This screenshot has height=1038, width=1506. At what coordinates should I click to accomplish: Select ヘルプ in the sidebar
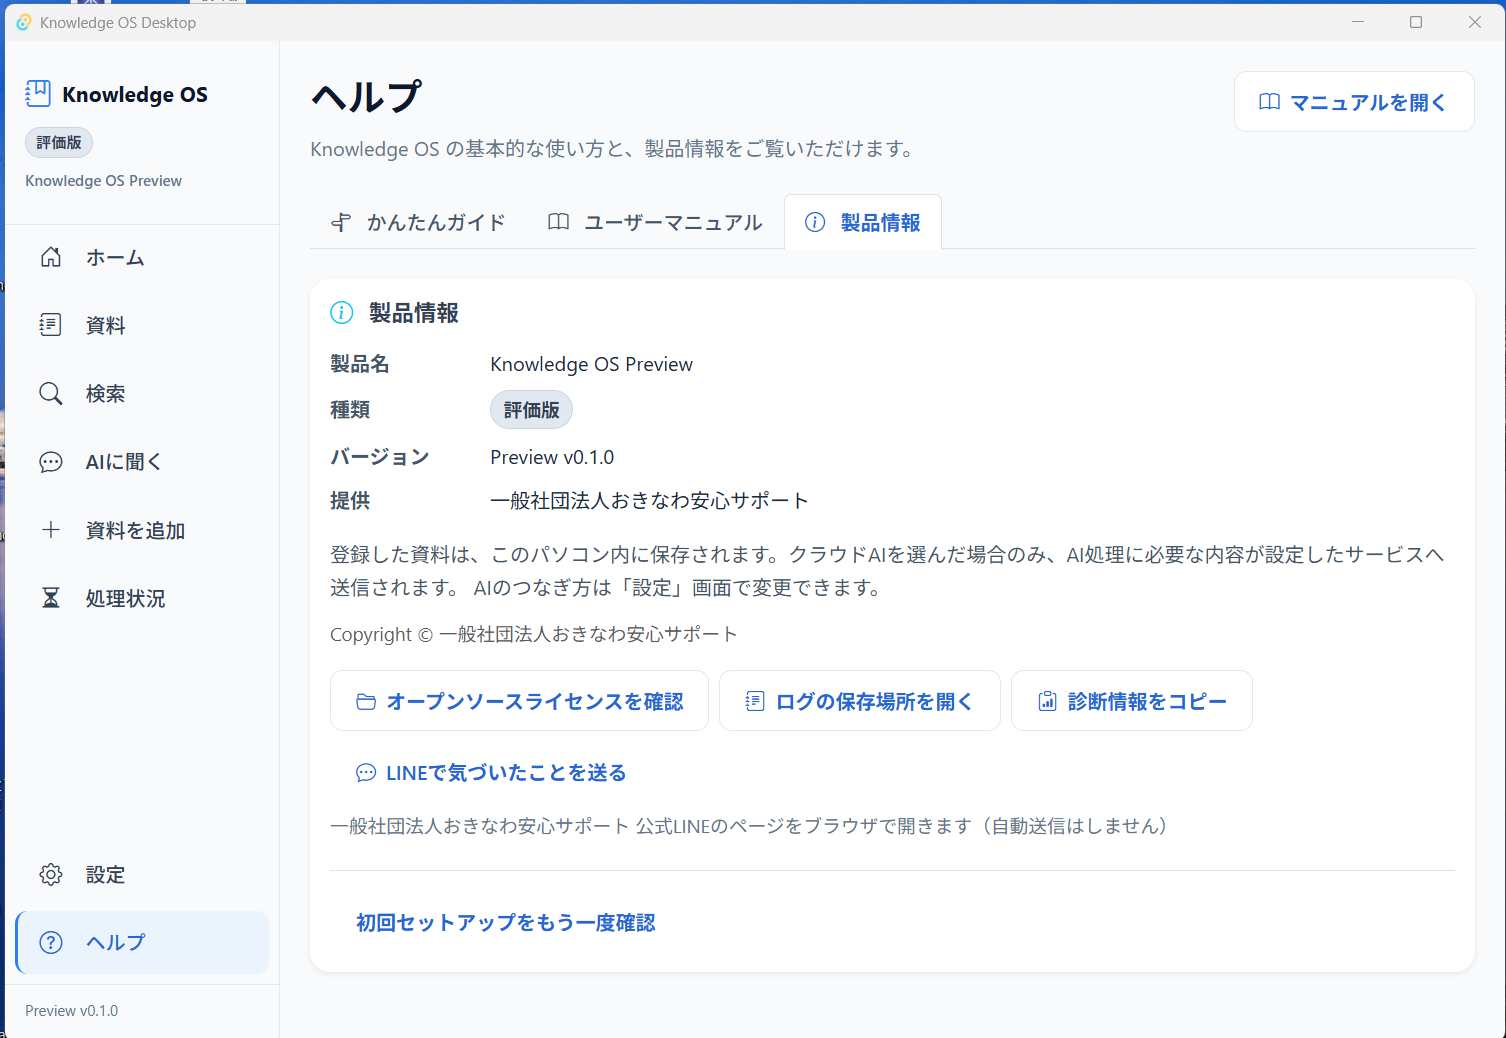coord(142,942)
